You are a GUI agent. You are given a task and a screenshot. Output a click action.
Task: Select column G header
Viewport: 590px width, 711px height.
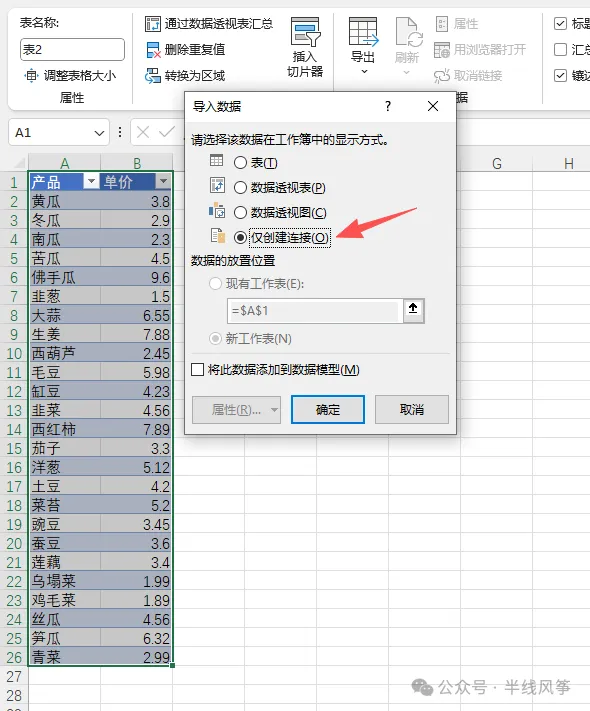497,163
